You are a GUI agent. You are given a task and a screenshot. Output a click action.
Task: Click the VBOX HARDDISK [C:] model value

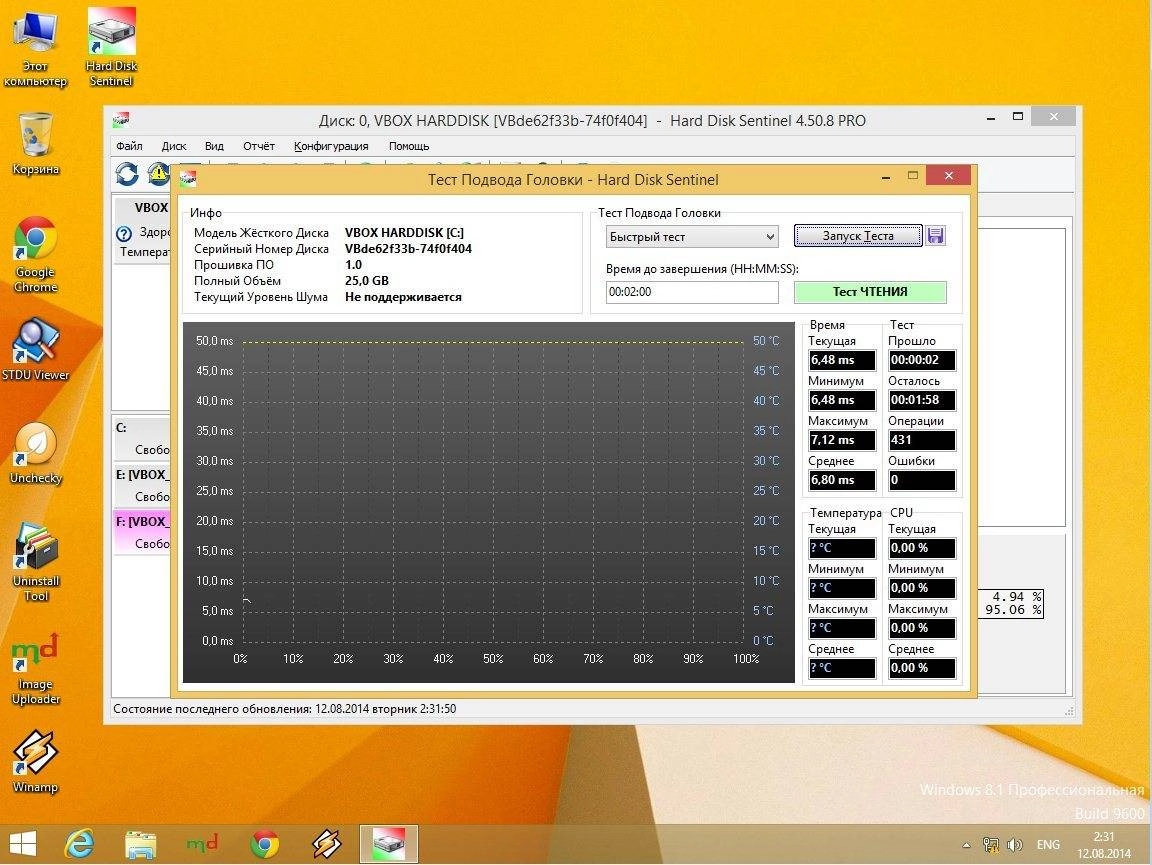[404, 233]
